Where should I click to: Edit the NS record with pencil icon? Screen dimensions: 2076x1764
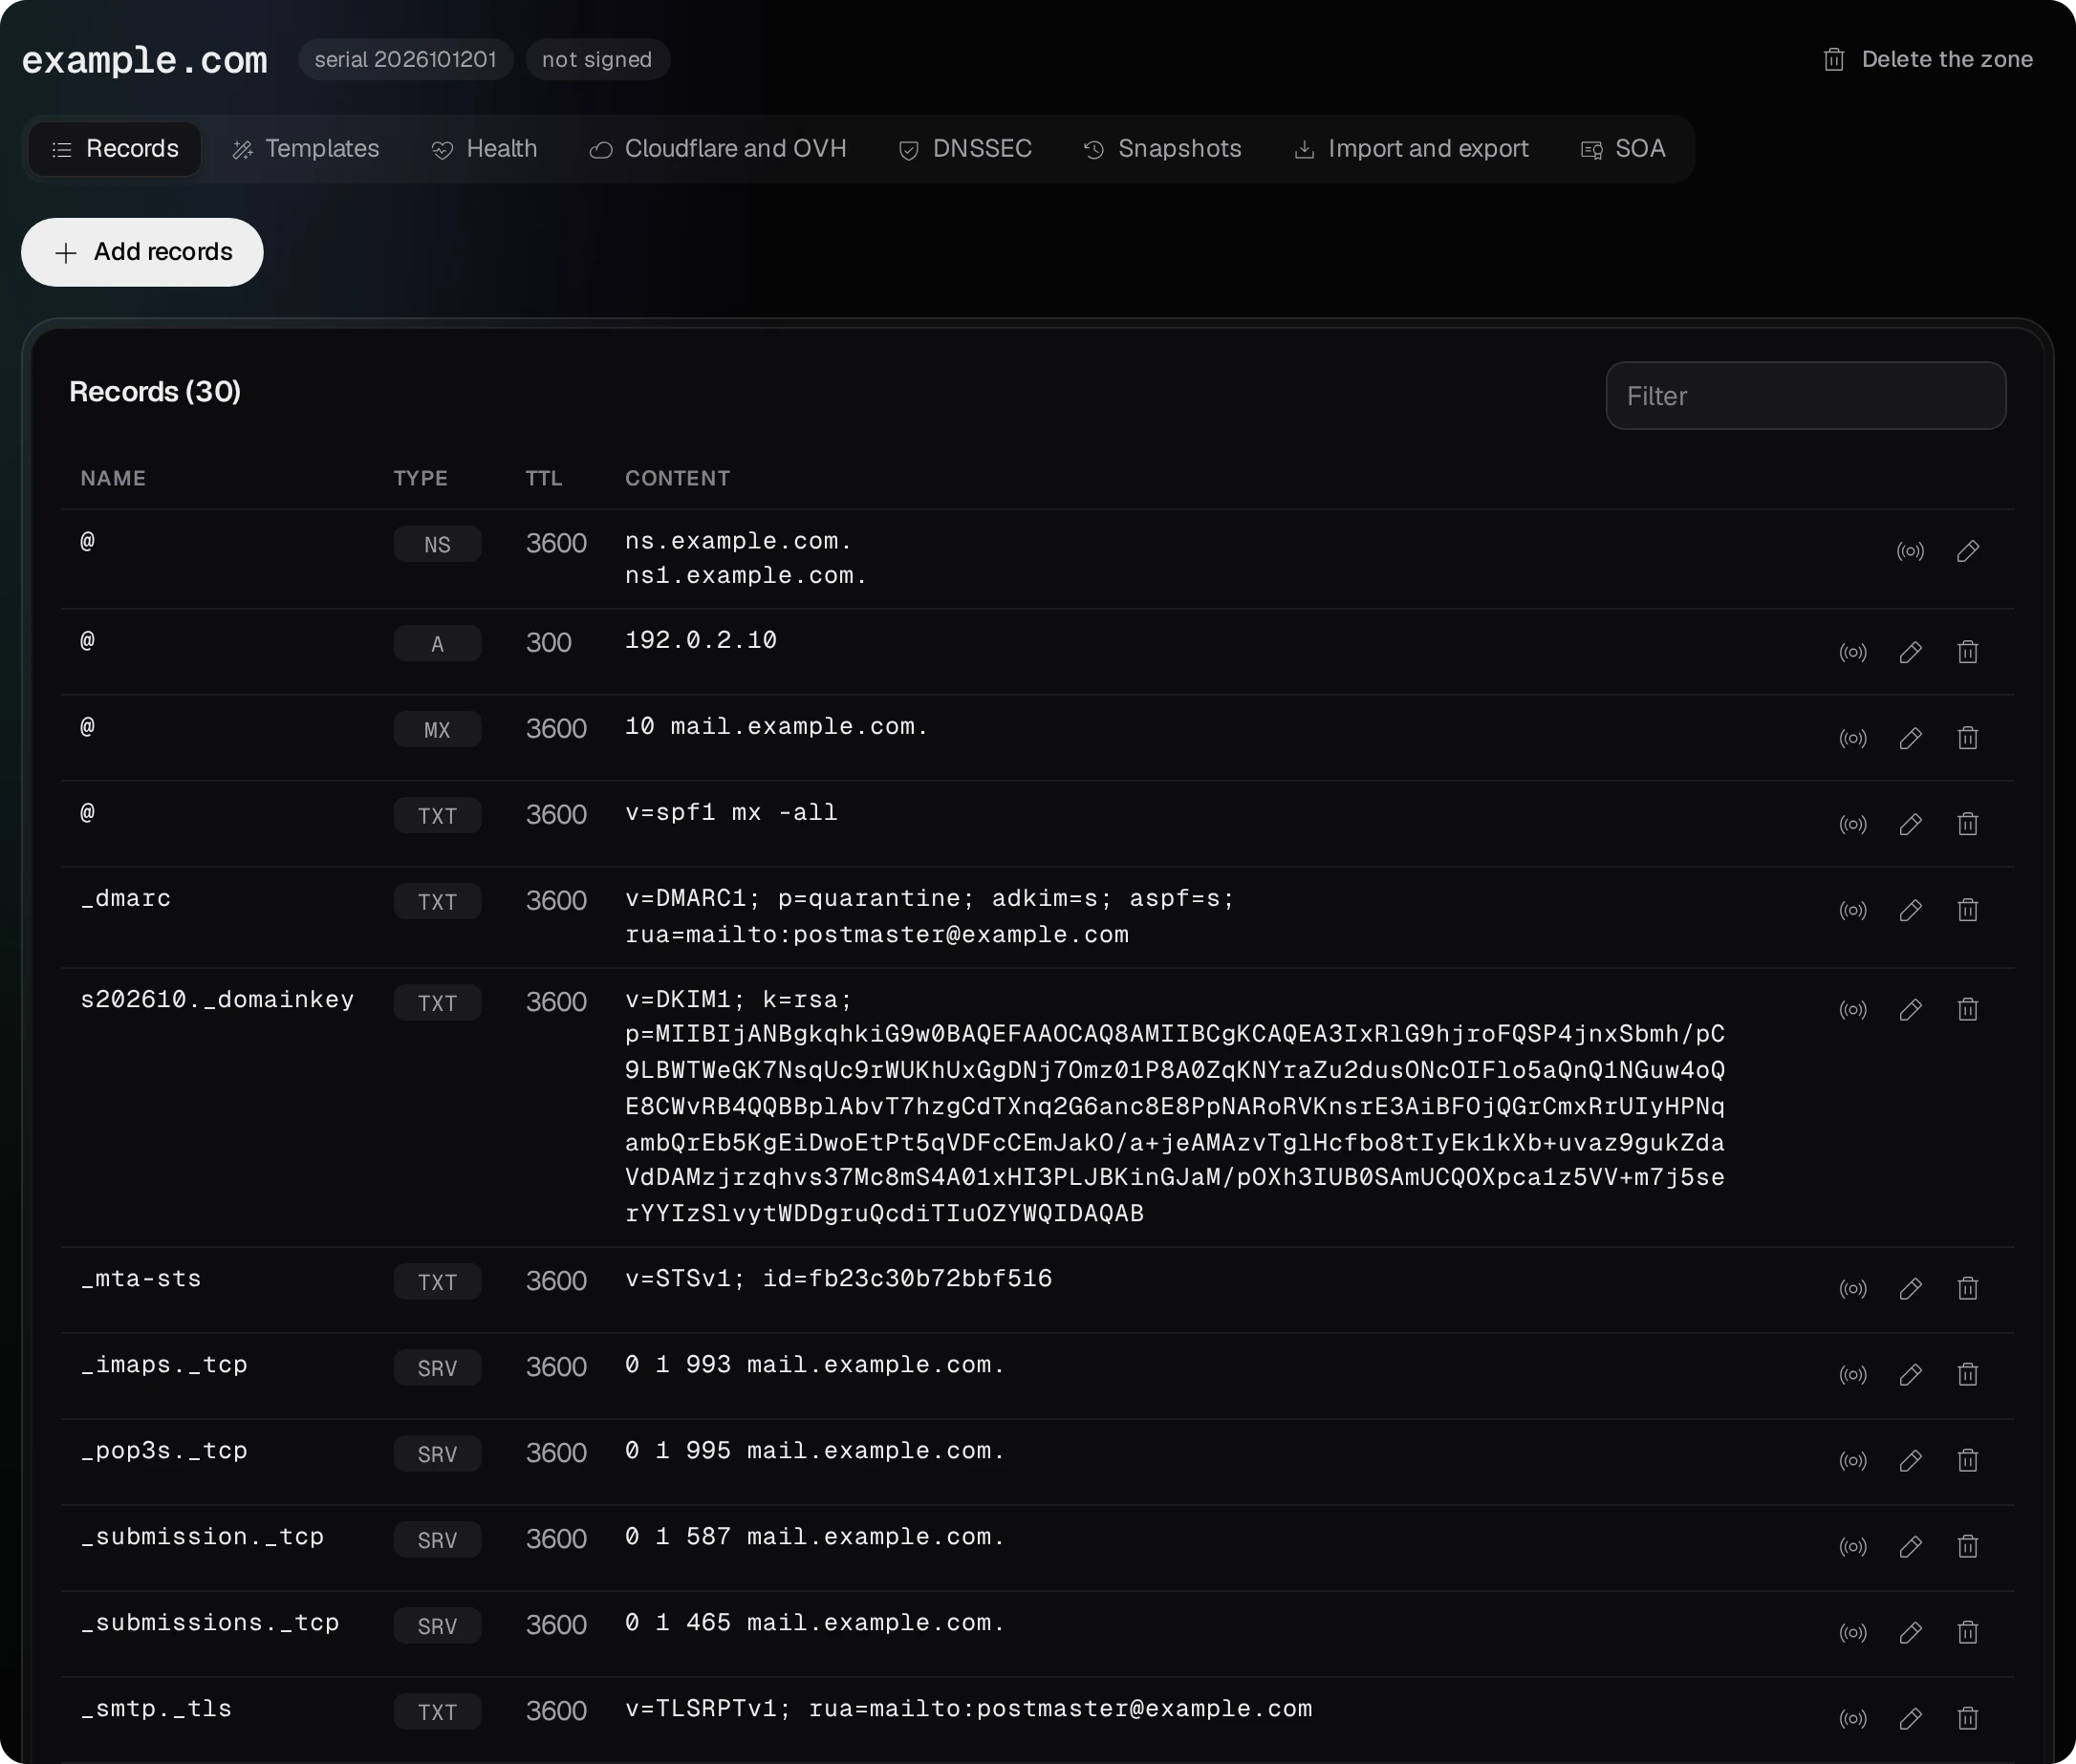tap(1968, 551)
